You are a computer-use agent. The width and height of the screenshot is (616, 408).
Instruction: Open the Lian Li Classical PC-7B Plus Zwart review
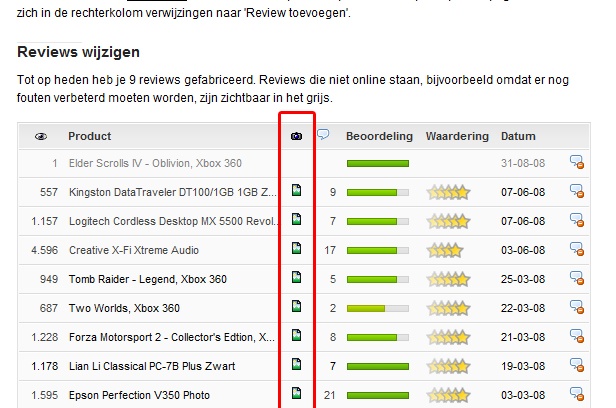click(152, 366)
